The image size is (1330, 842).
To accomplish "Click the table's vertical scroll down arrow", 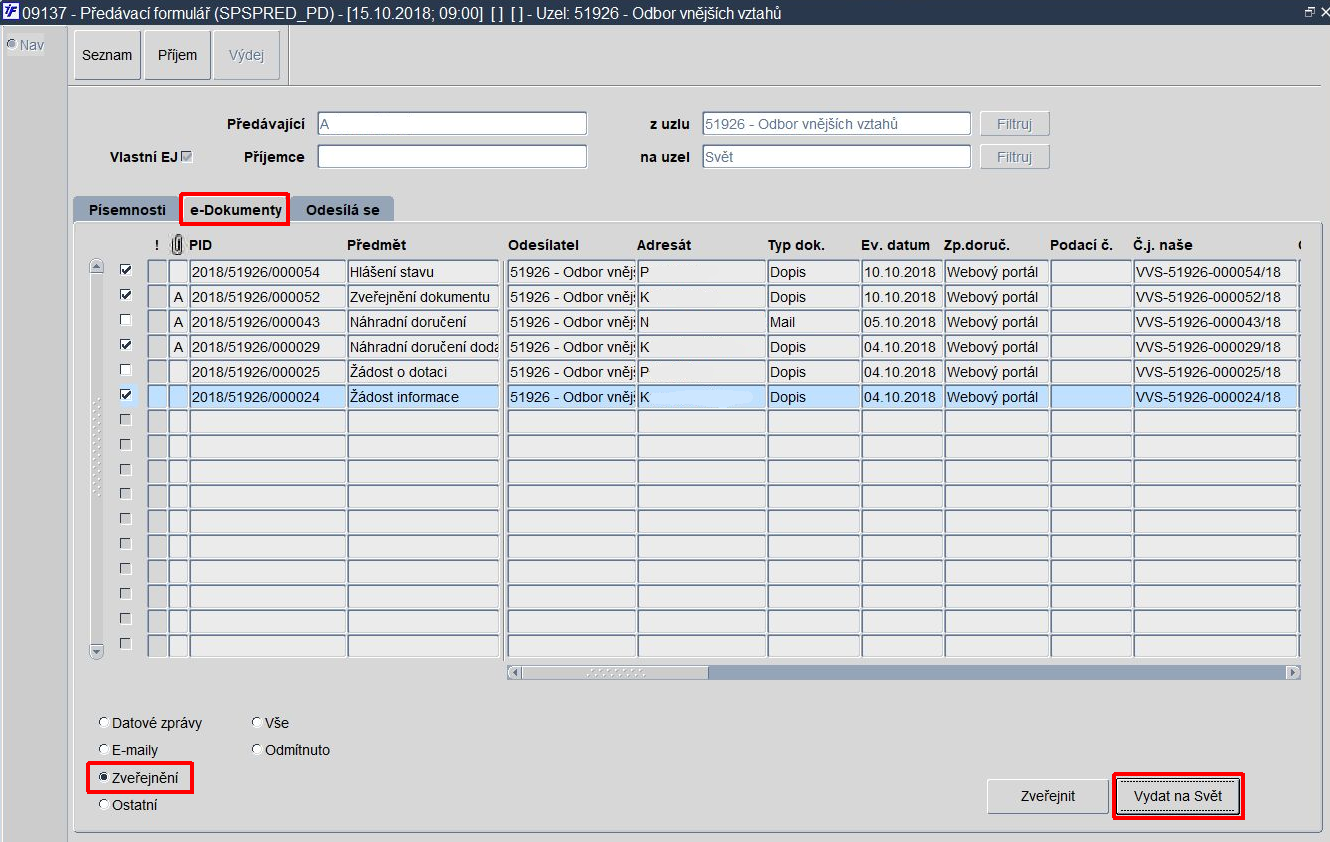I will pyautogui.click(x=96, y=651).
